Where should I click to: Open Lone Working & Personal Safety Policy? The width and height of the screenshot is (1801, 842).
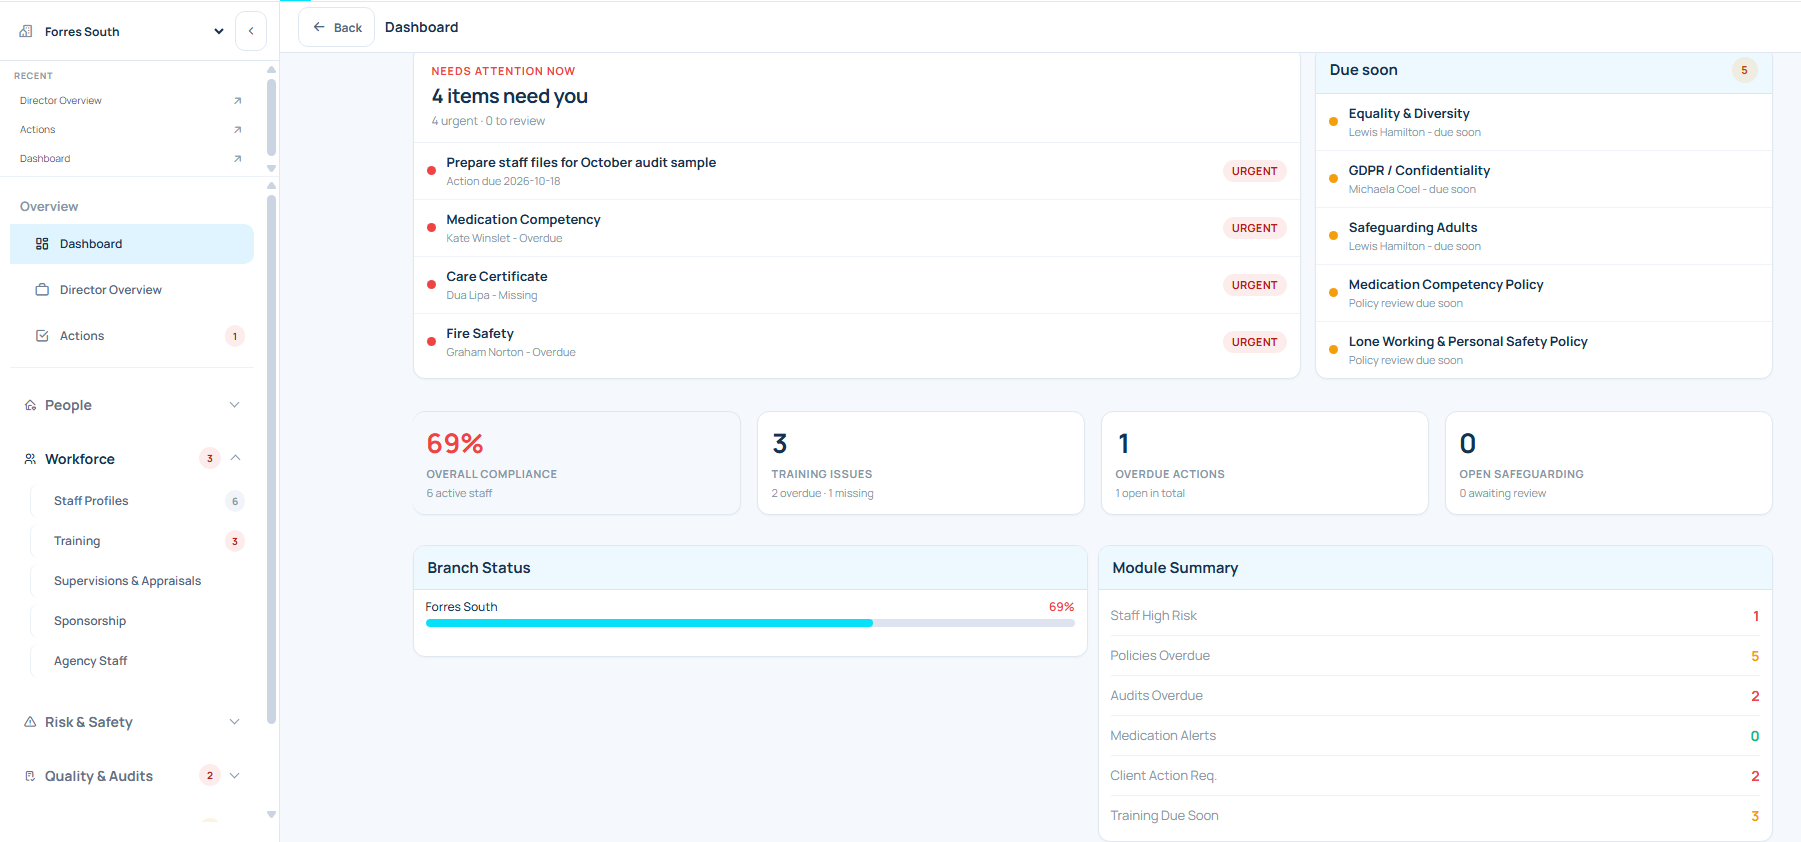coord(1543,350)
